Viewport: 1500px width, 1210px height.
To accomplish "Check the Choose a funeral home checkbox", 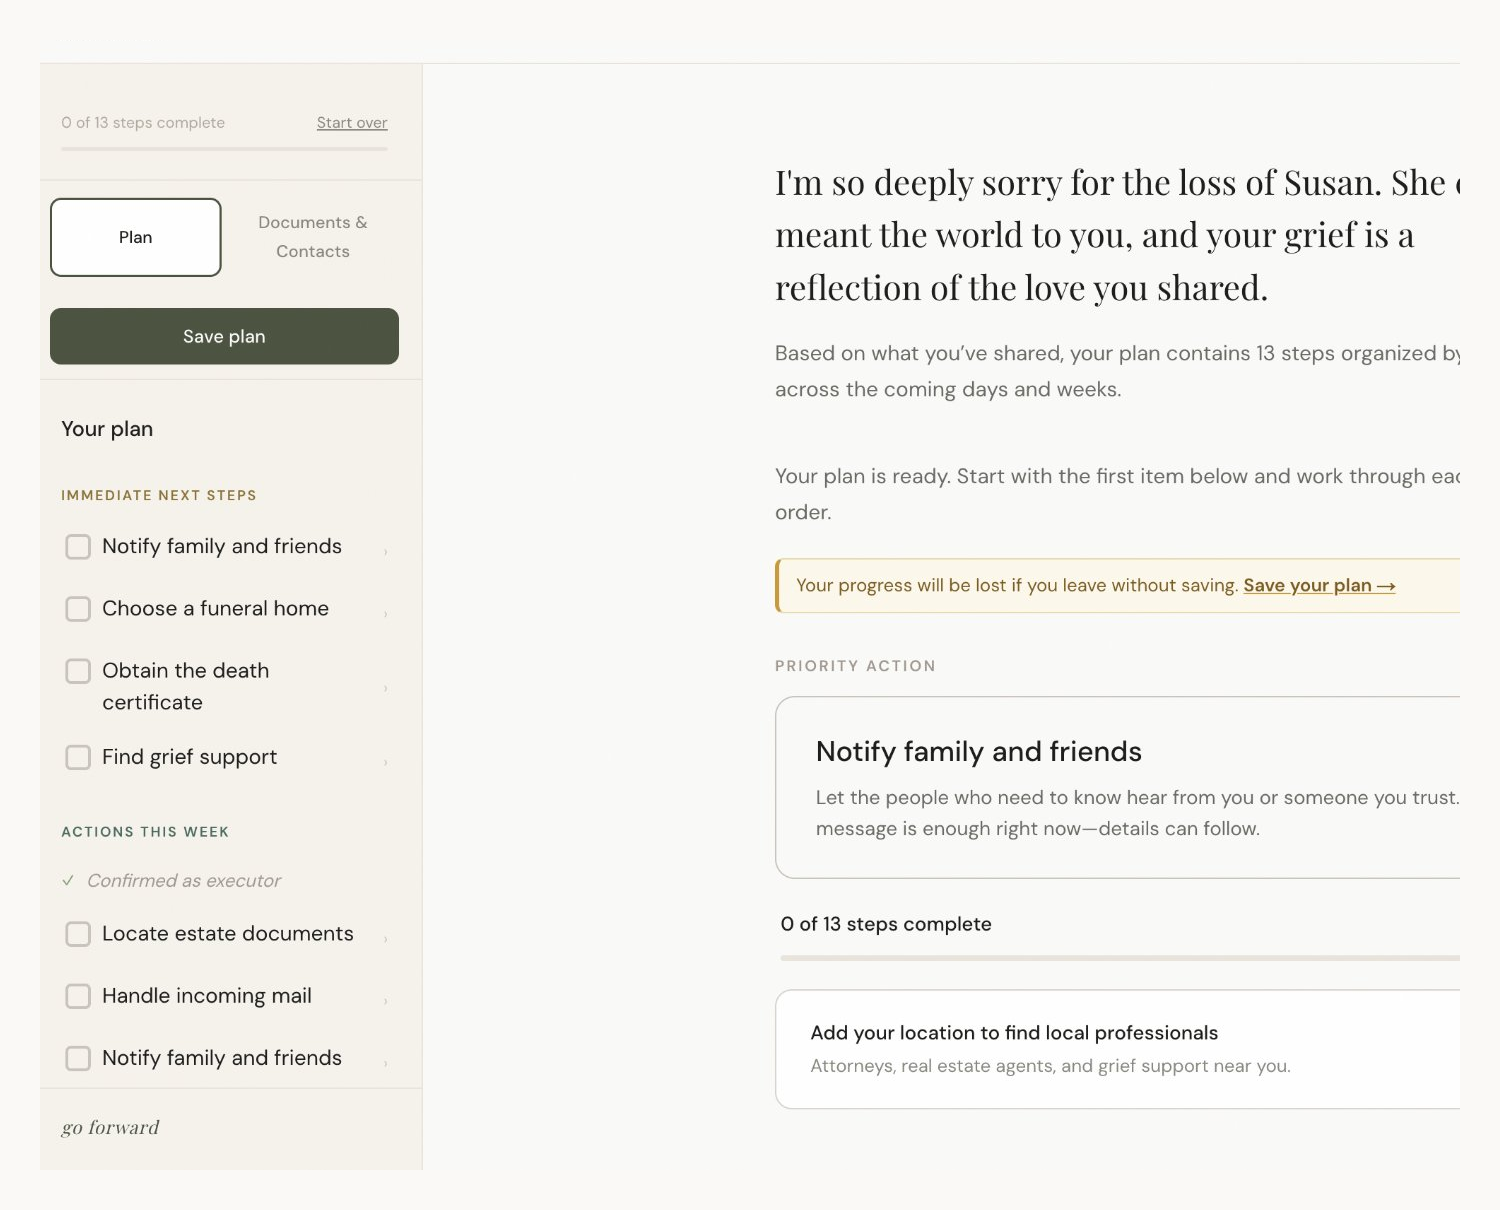I will pyautogui.click(x=78, y=609).
